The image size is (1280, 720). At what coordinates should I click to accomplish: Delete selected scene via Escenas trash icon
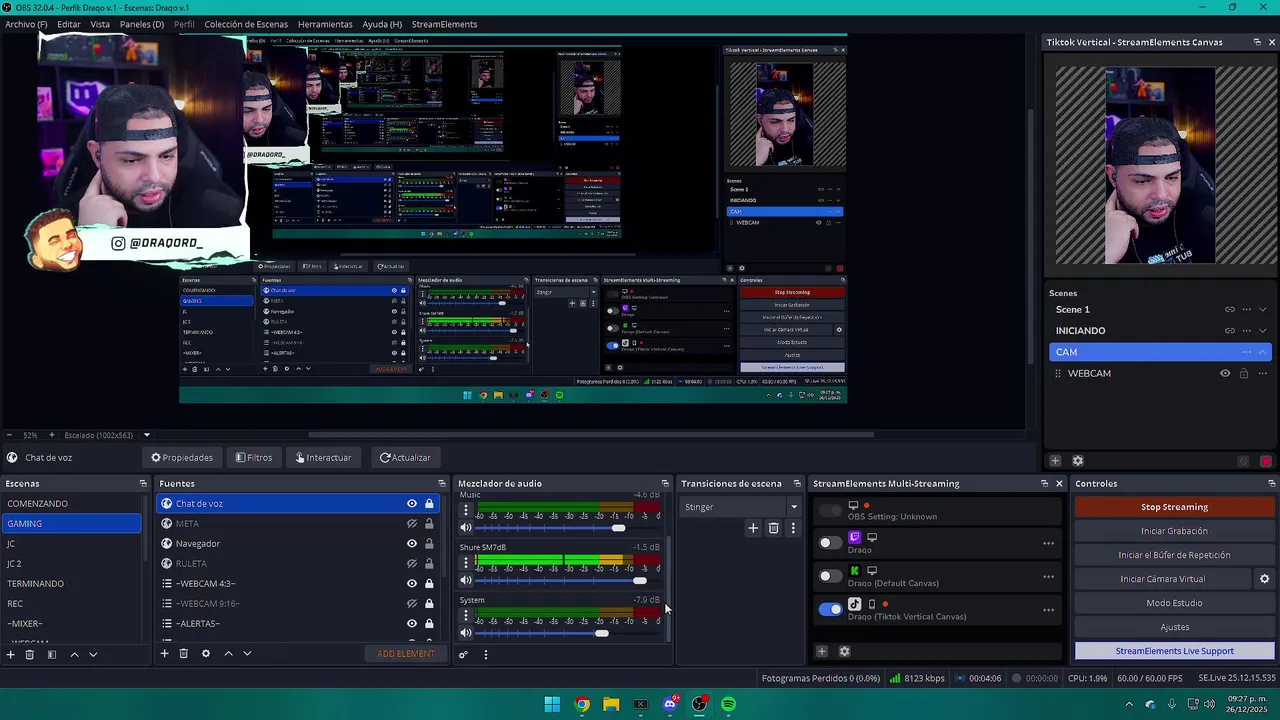tap(30, 654)
